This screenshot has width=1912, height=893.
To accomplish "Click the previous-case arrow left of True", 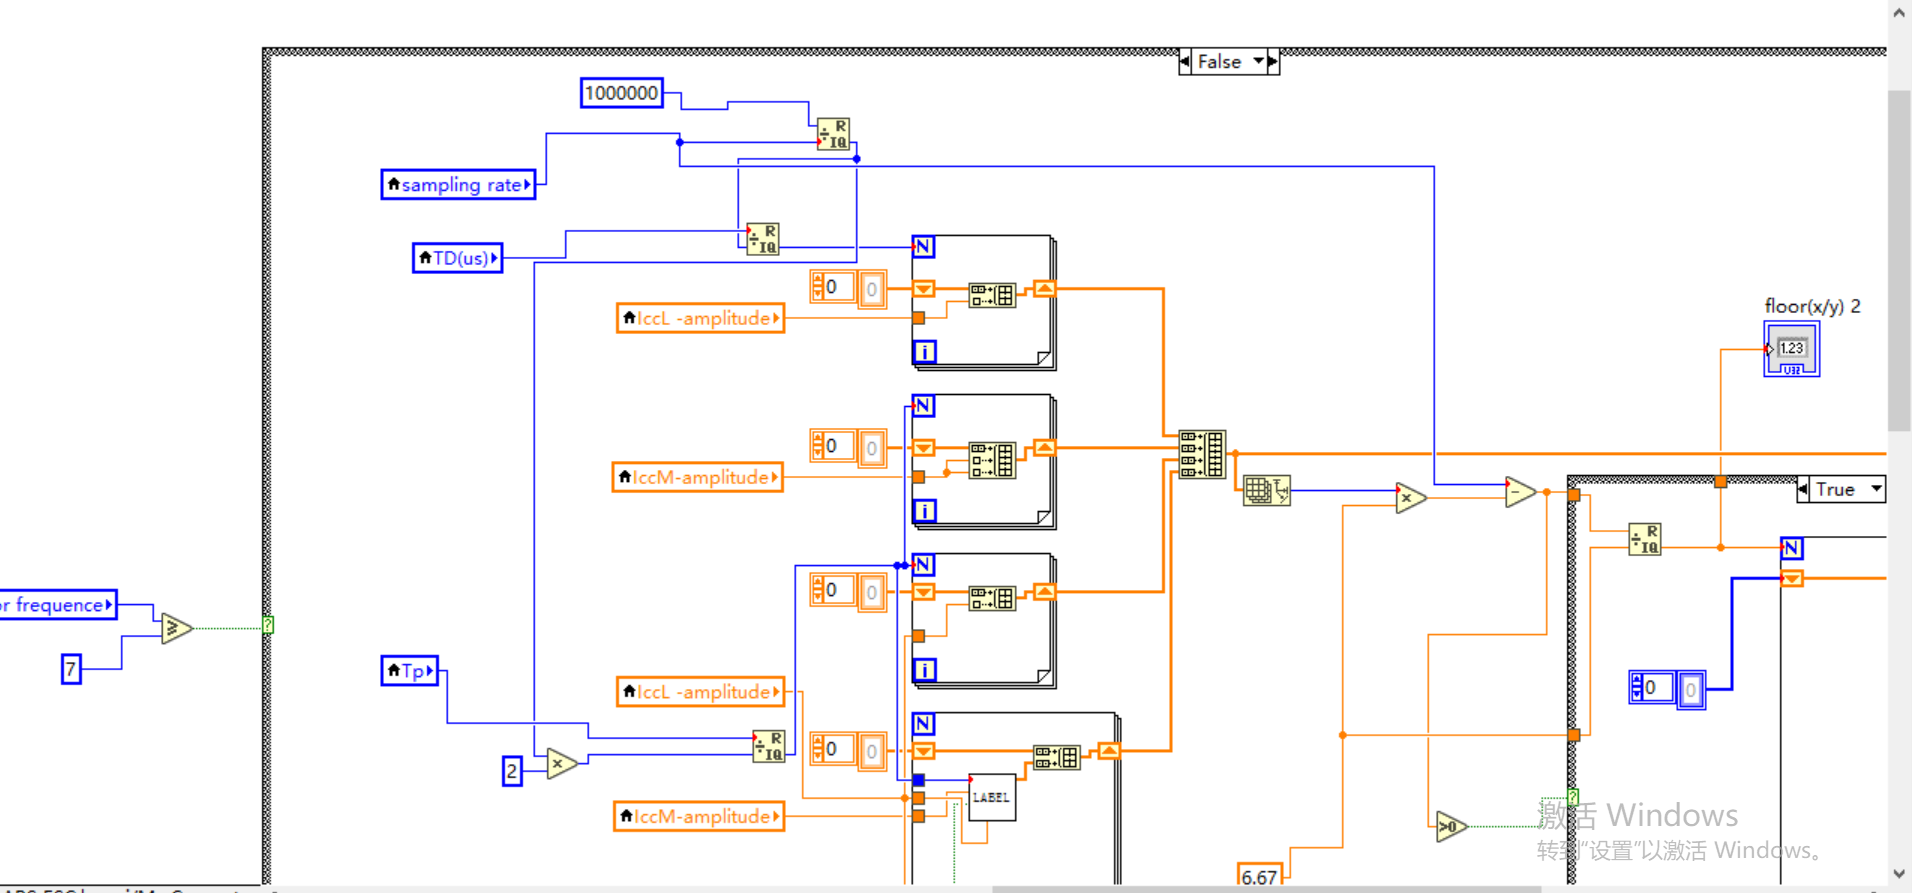I will click(1802, 489).
